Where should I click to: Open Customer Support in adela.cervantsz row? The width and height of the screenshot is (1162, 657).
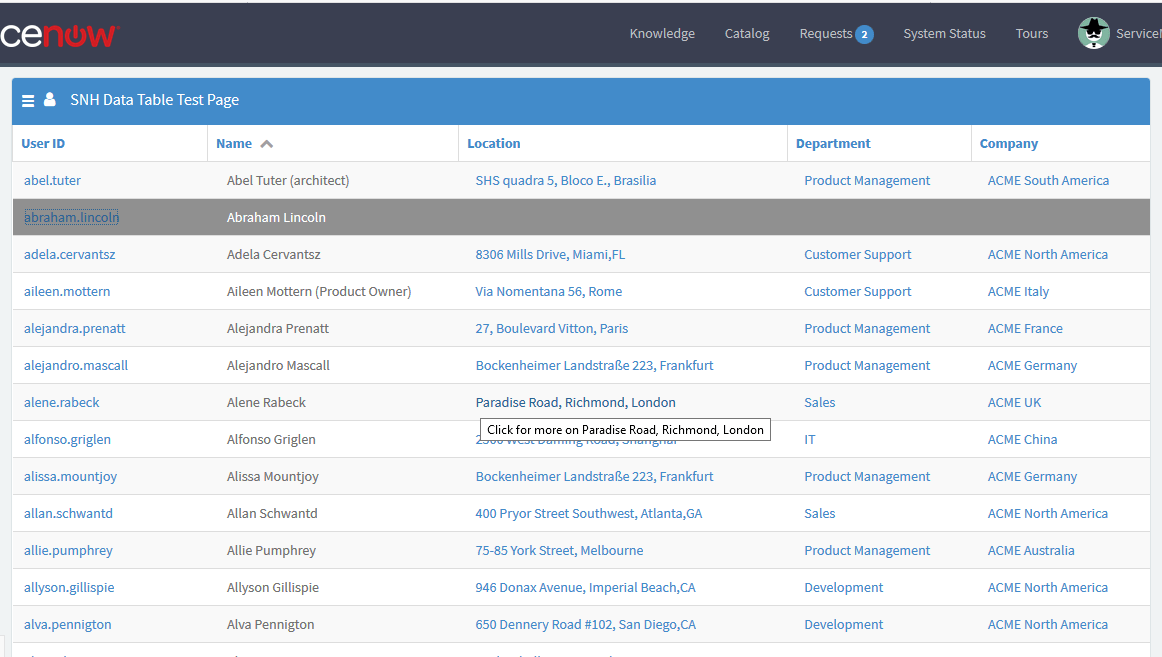click(857, 255)
